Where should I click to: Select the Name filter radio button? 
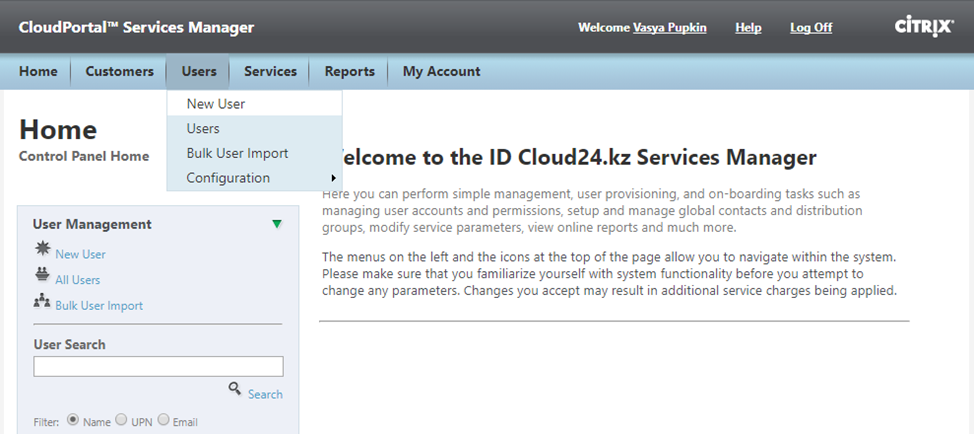73,421
